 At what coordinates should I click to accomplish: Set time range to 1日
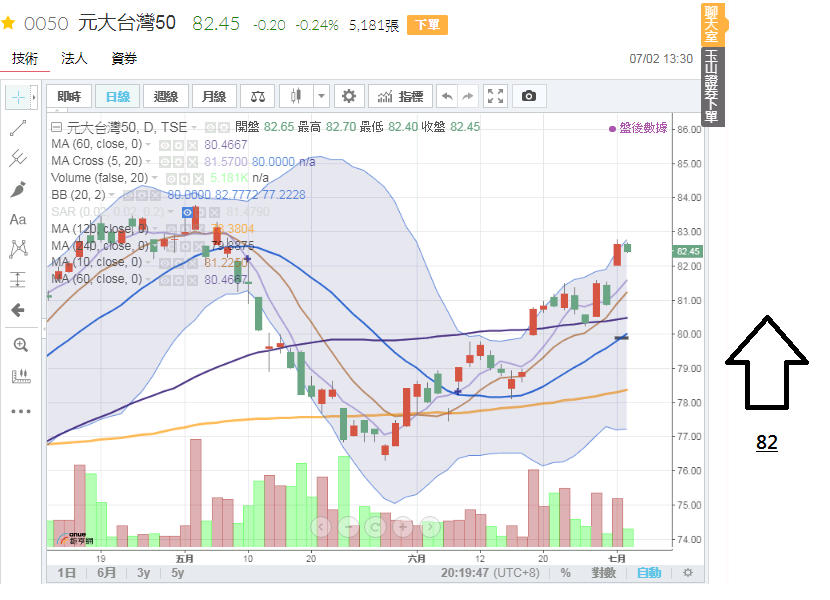point(67,572)
